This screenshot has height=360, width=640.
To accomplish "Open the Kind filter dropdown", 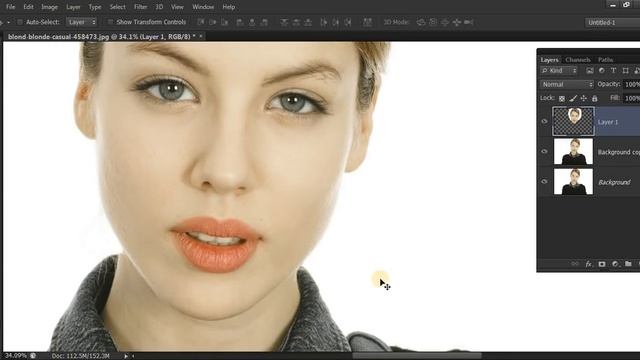I will 559,71.
